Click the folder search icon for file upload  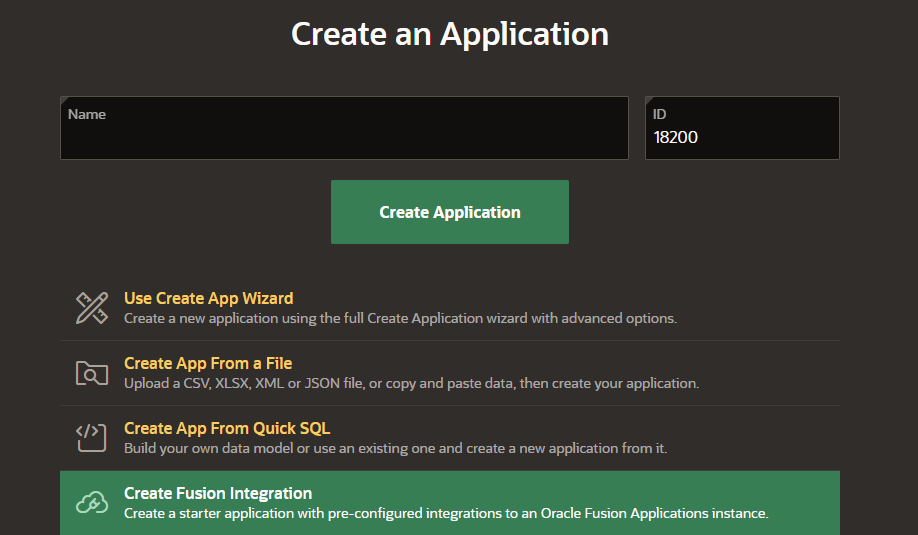(x=91, y=373)
